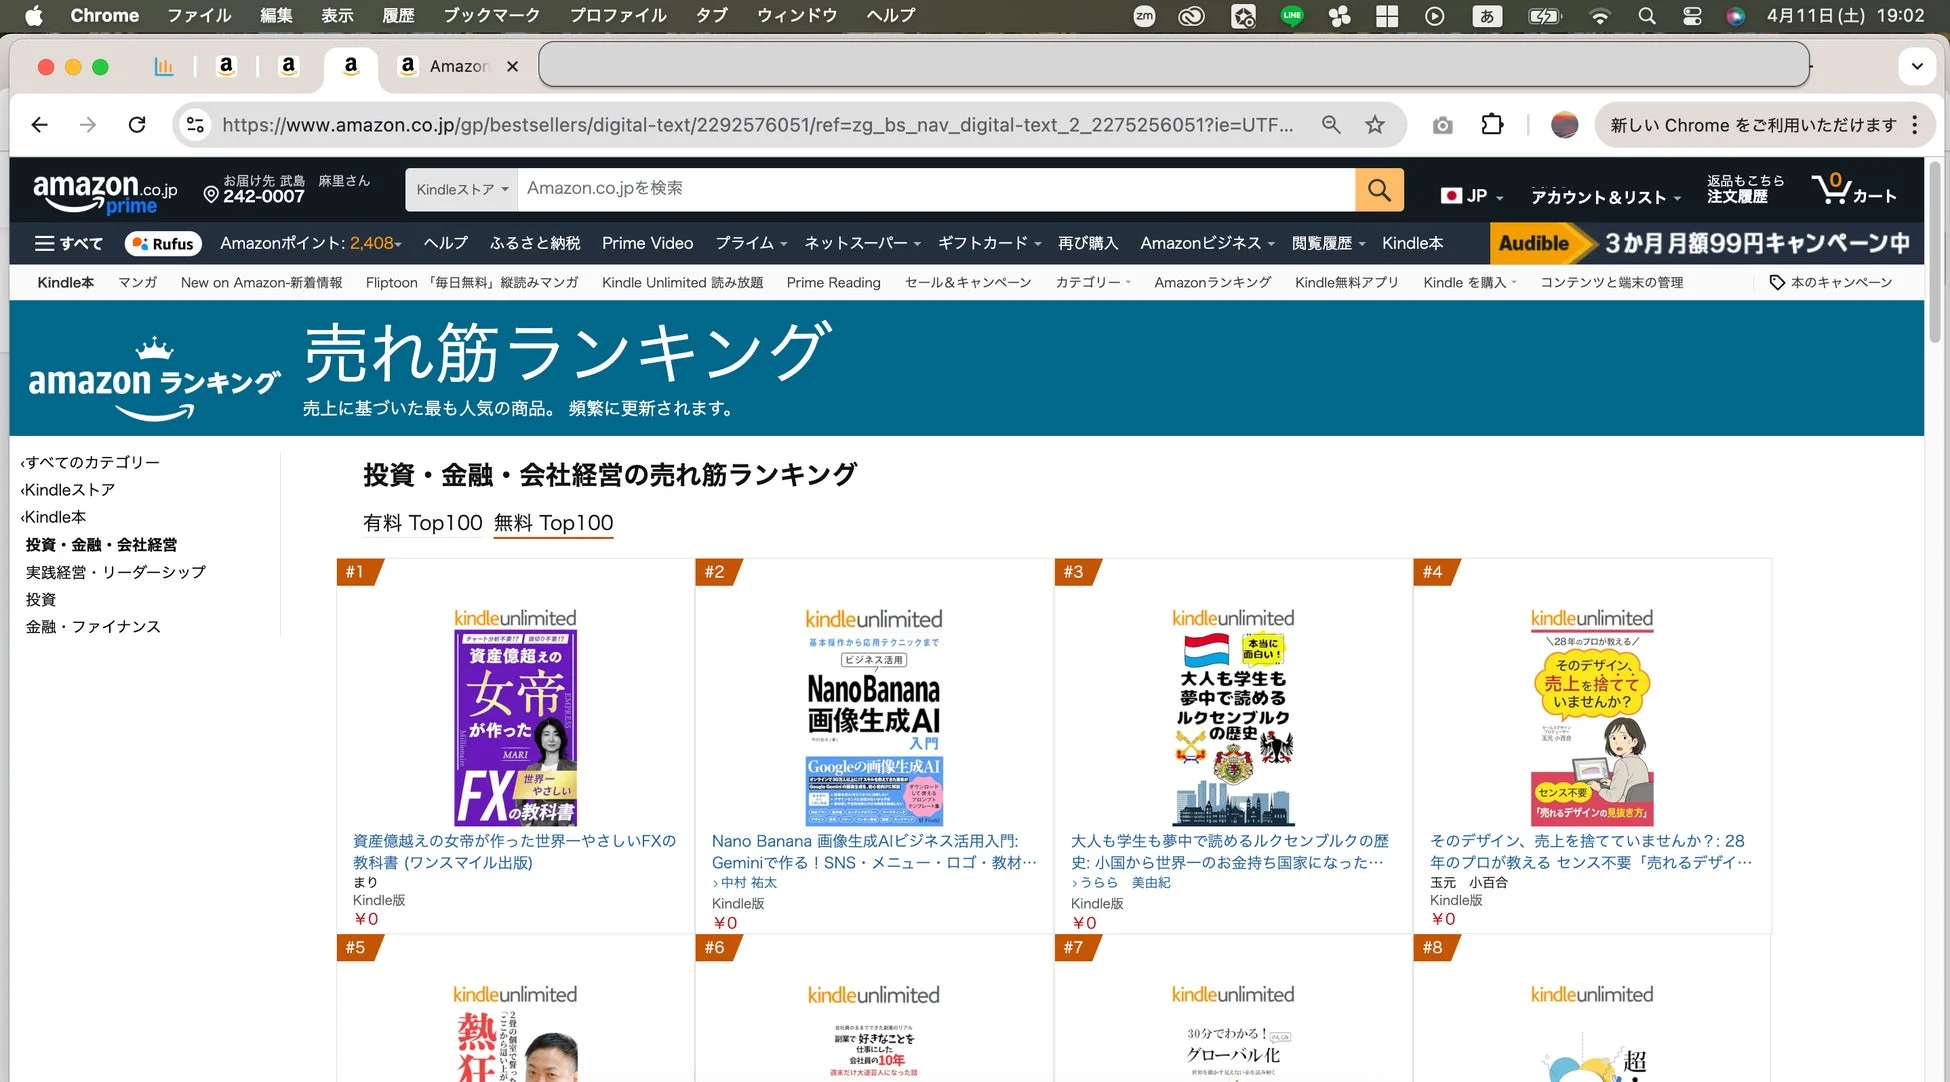Click the zoom magnifier icon in address bar
The image size is (1950, 1082).
[1331, 124]
